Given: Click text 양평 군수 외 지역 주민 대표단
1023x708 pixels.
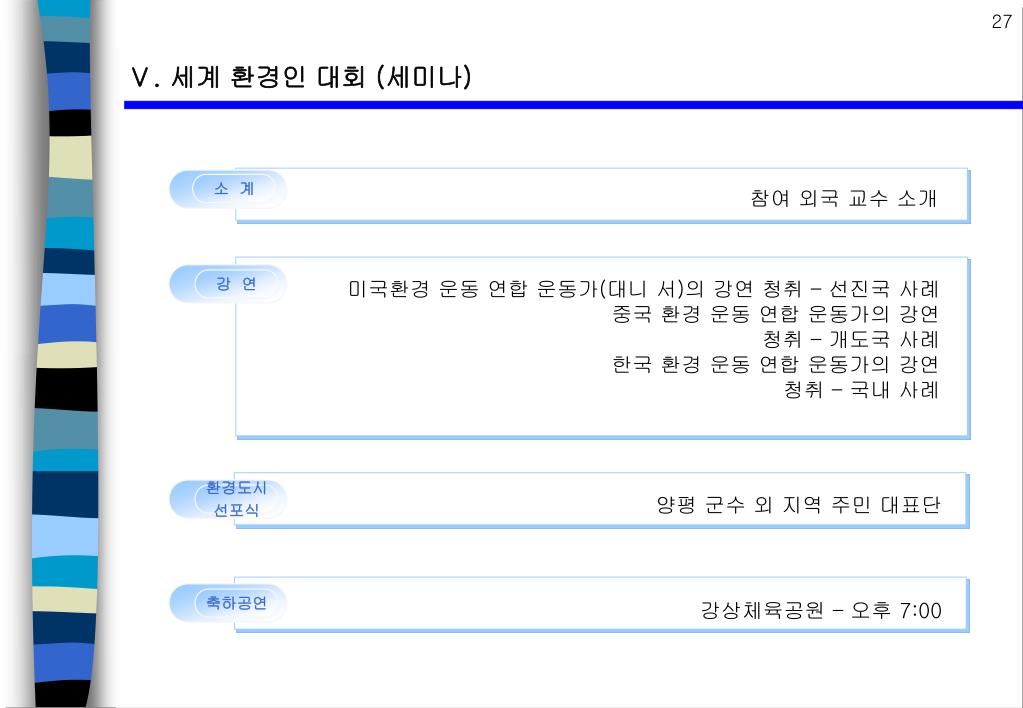Looking at the screenshot, I should tap(798, 504).
